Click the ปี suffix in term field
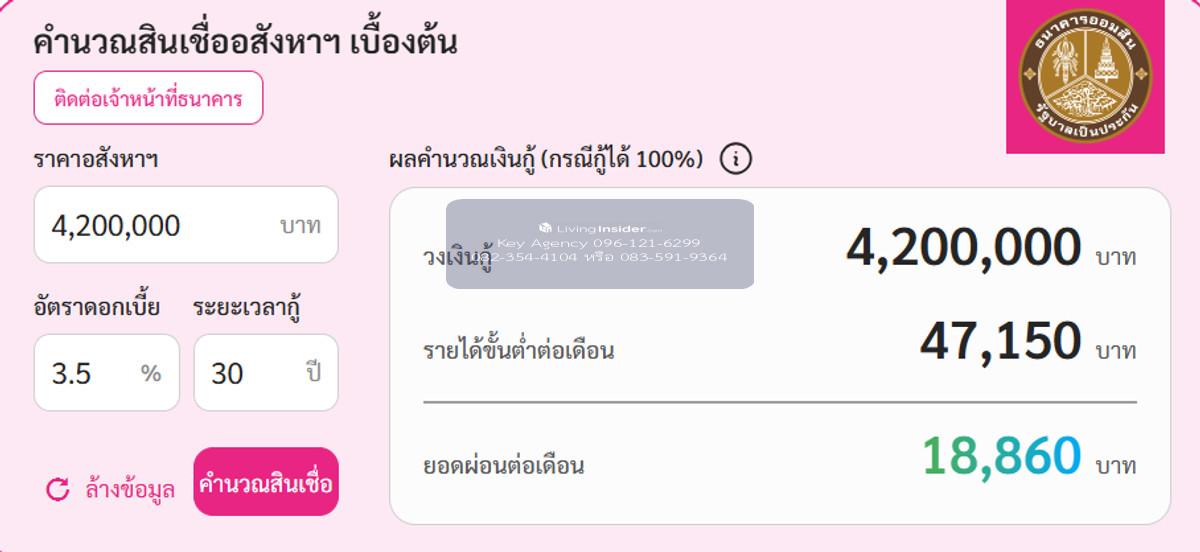The height and width of the screenshot is (552, 1200). click(x=314, y=374)
